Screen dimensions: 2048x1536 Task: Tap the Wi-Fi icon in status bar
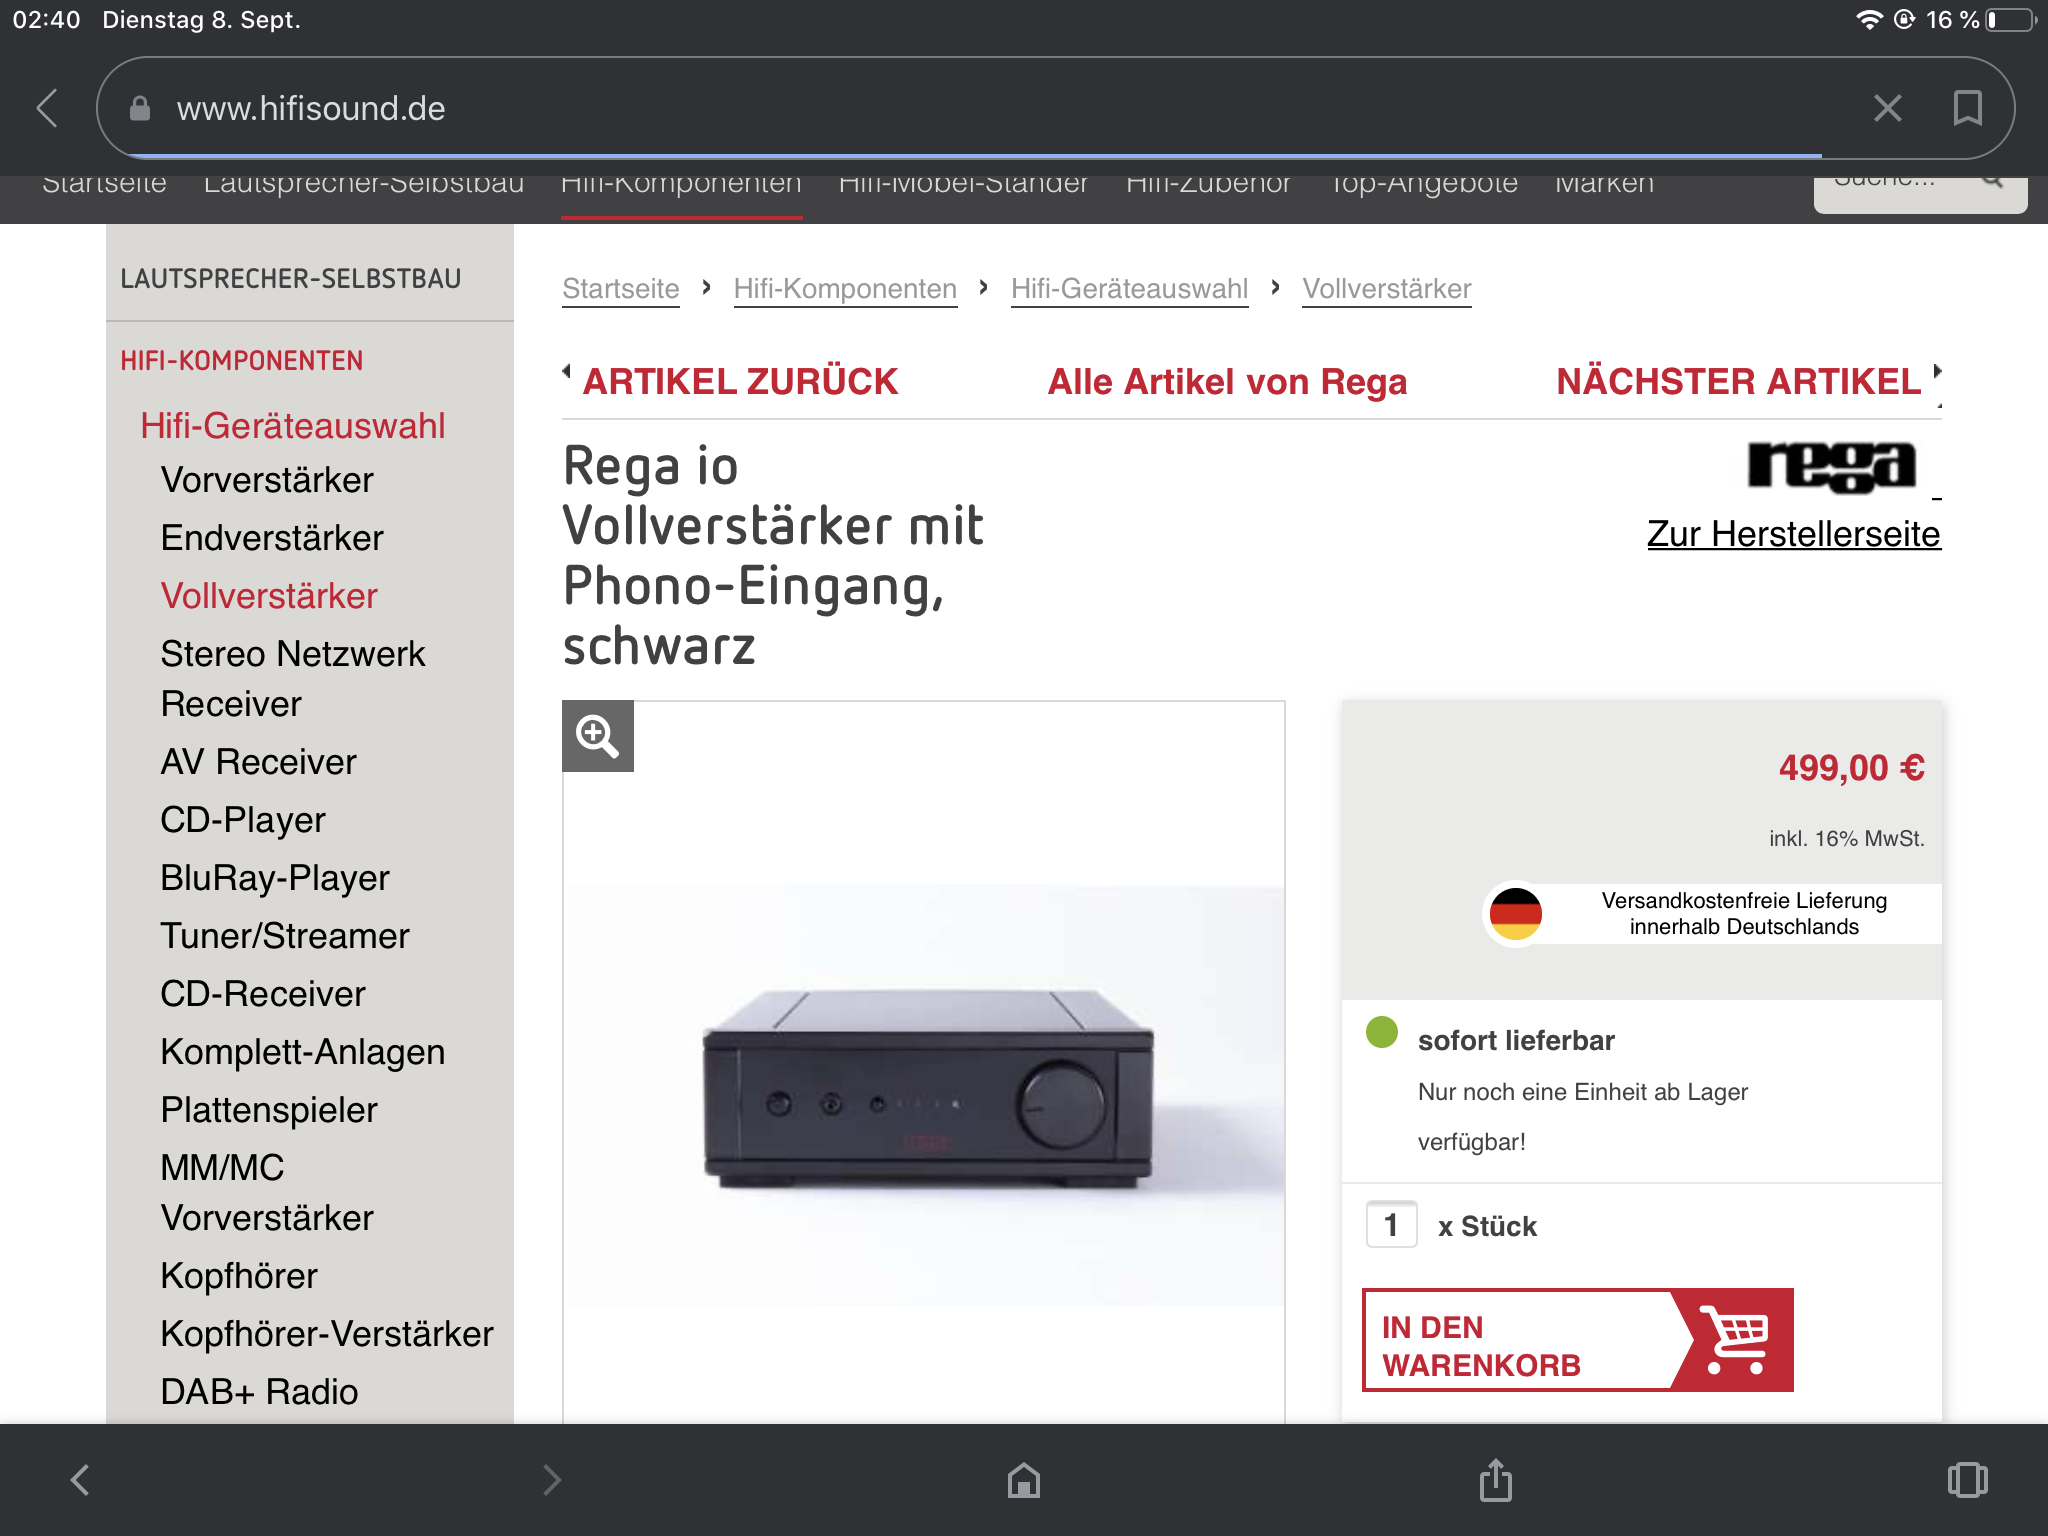pos(1868,20)
